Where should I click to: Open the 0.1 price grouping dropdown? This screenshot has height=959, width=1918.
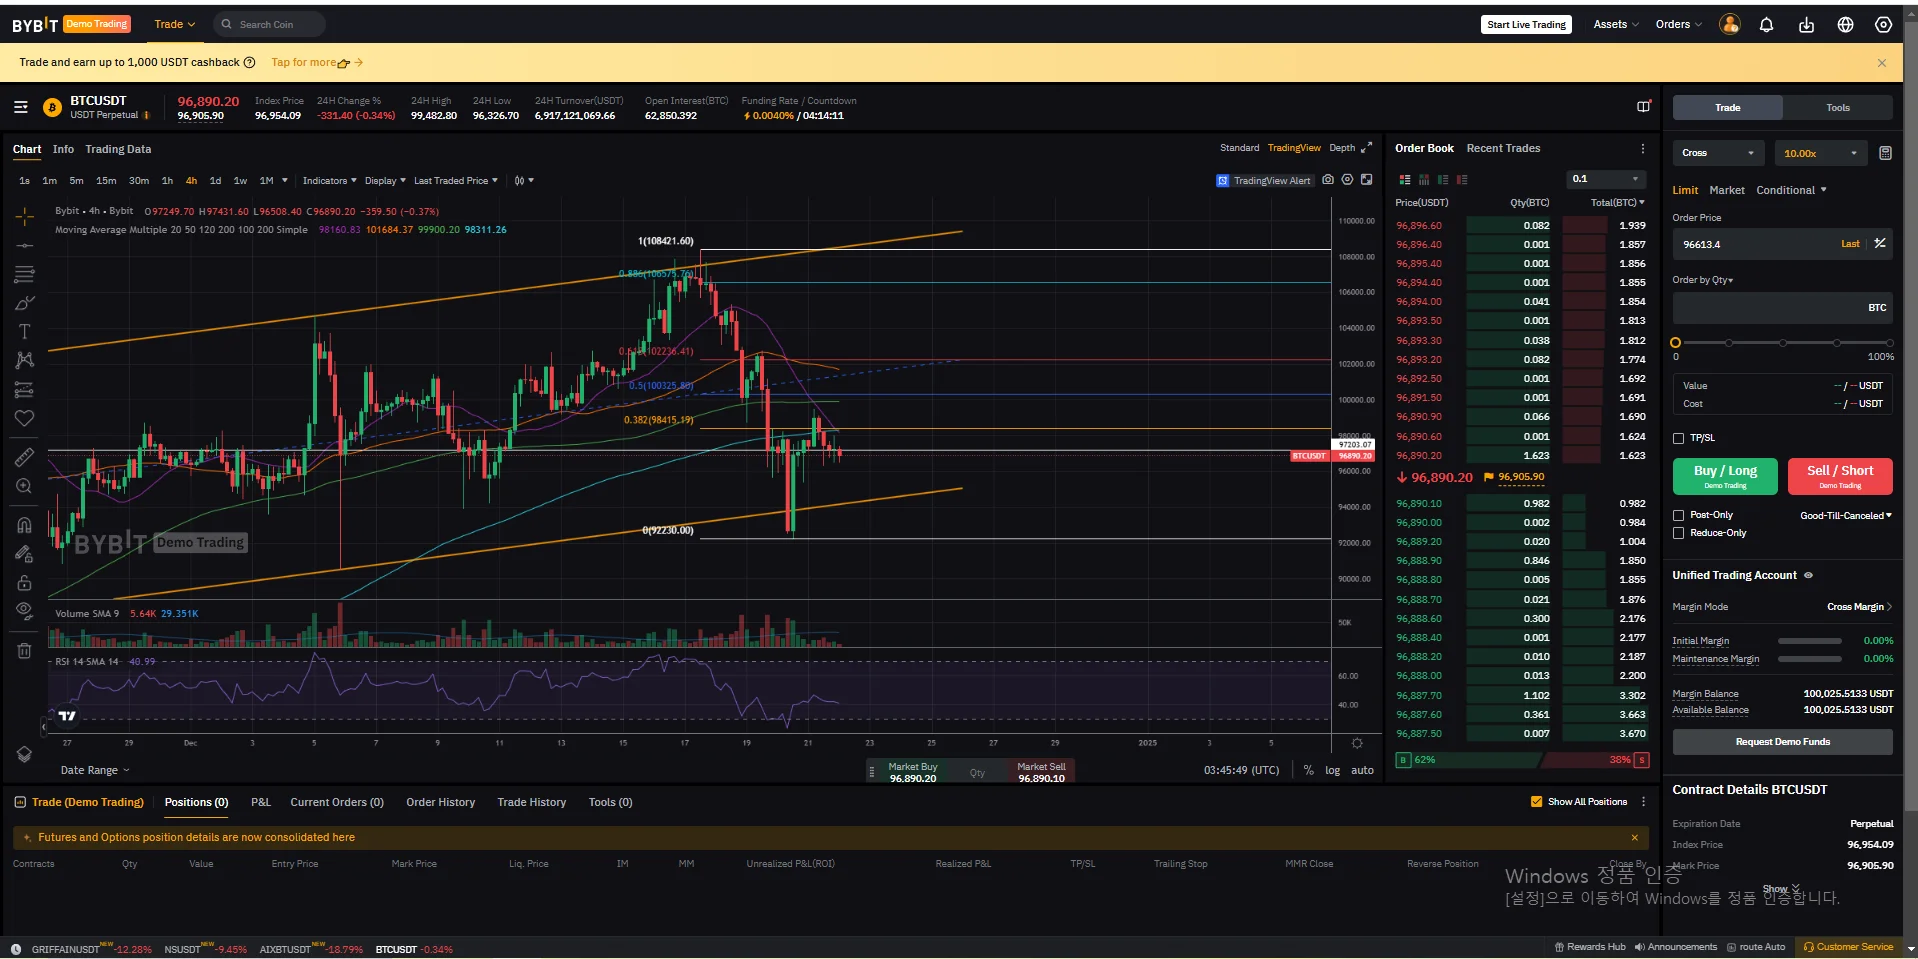tap(1606, 179)
